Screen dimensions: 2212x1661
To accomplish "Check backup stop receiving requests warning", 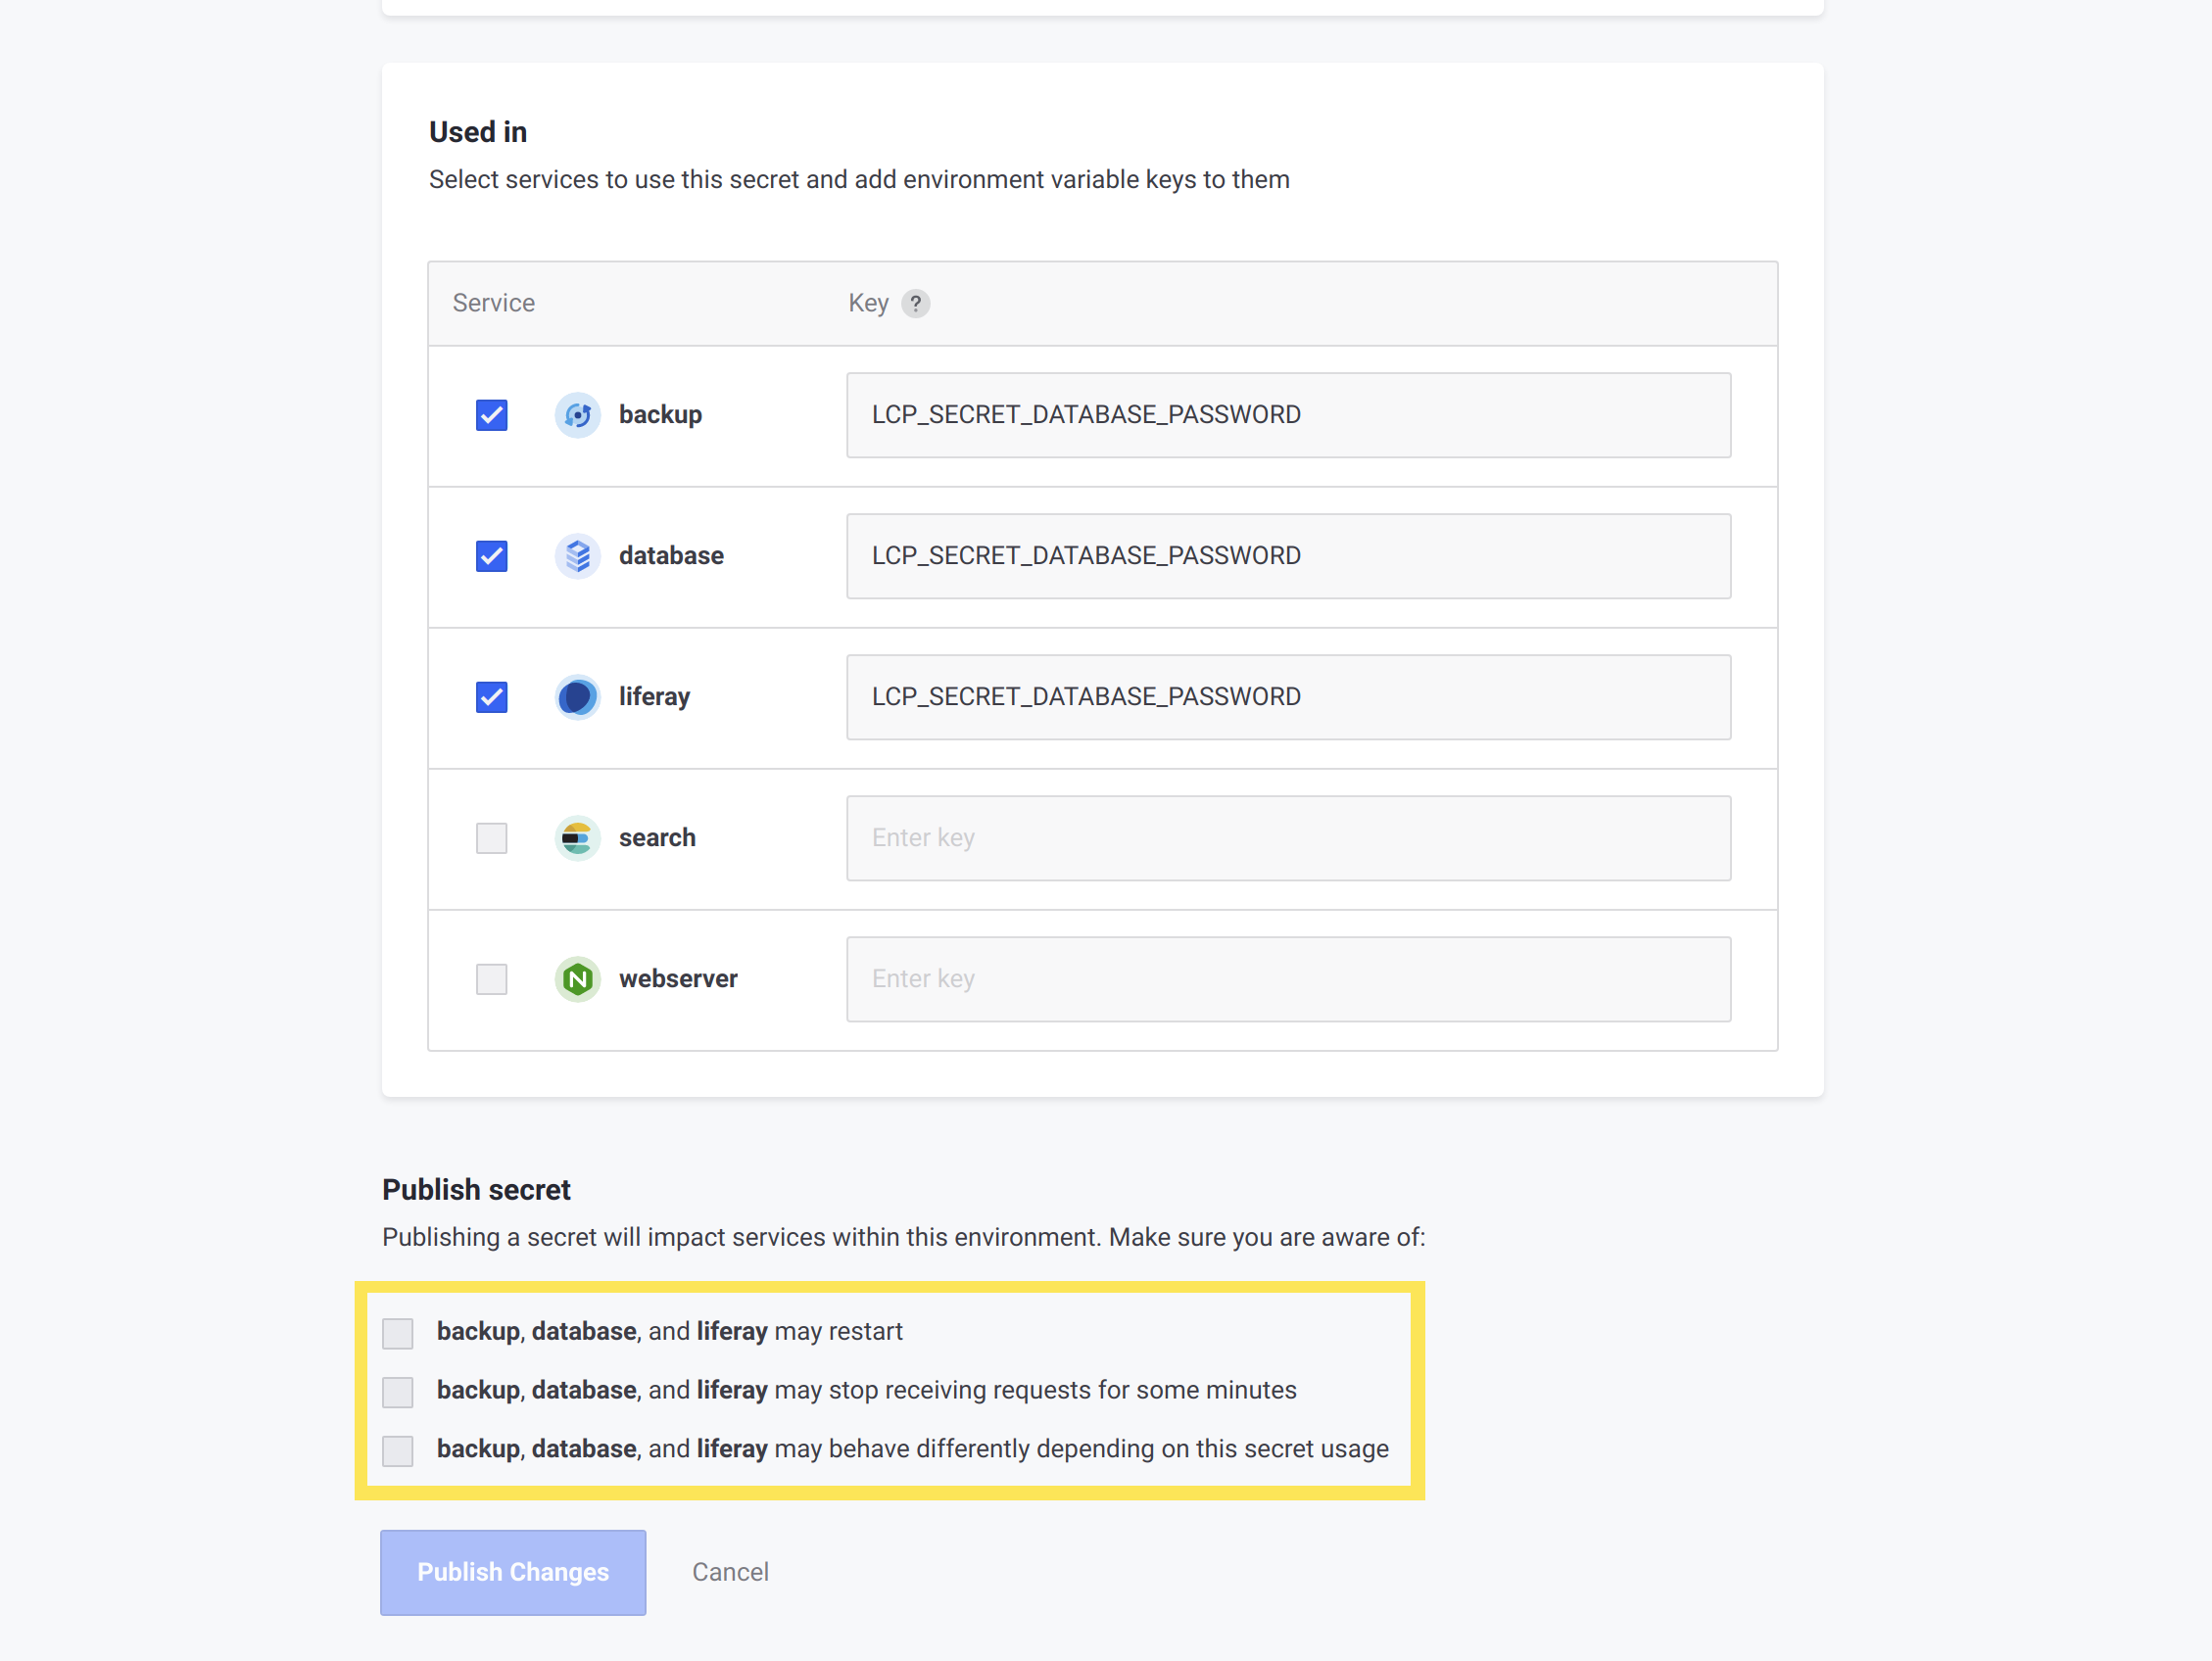I will (398, 1391).
